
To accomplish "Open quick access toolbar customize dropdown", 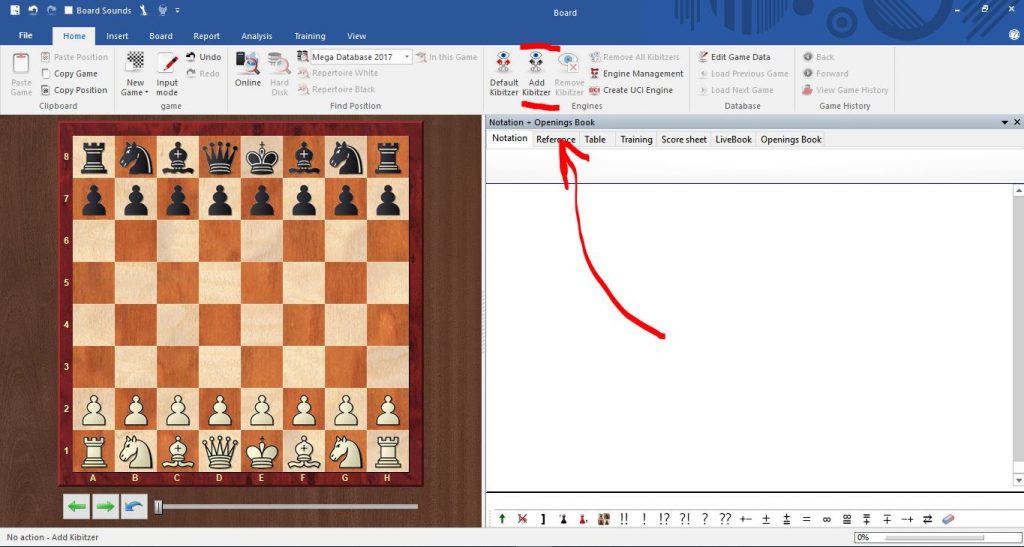I will (178, 10).
